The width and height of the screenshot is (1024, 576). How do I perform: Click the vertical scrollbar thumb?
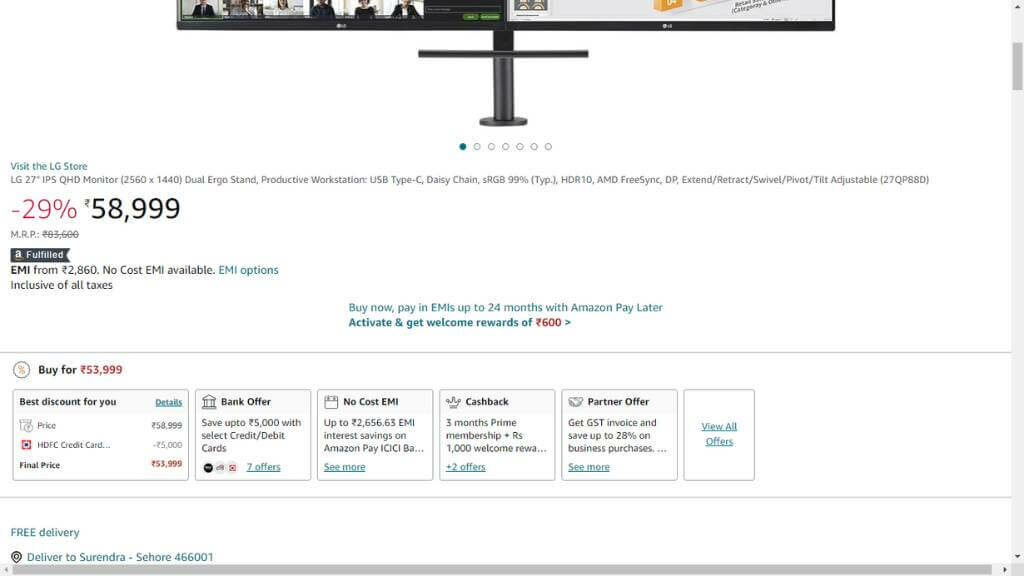(1017, 66)
